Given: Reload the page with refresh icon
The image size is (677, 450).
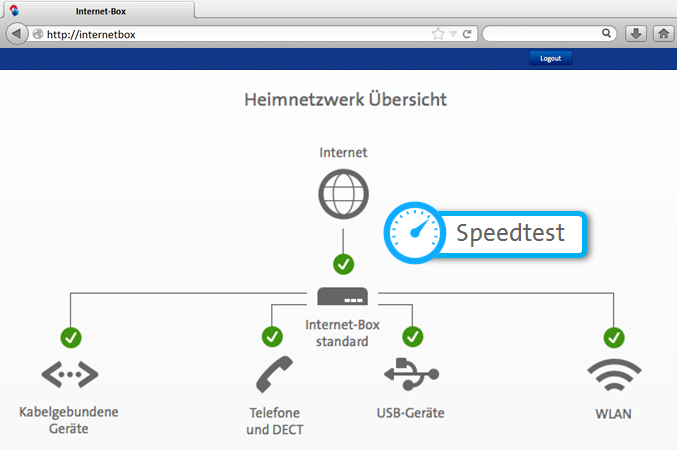Looking at the screenshot, I should pos(467,34).
